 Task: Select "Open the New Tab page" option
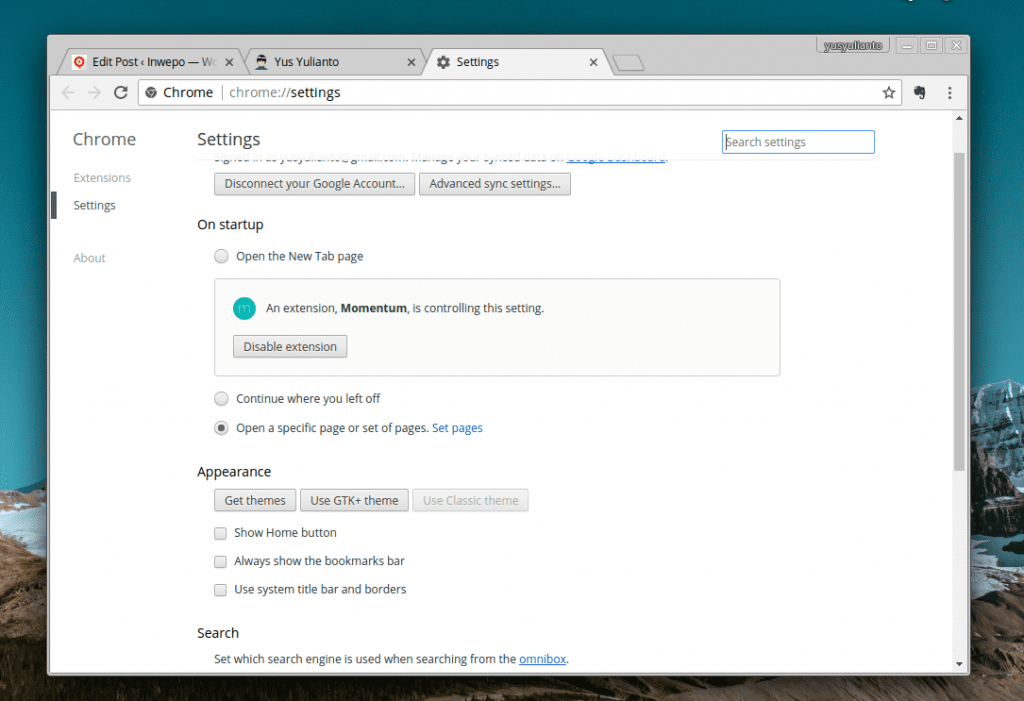221,256
